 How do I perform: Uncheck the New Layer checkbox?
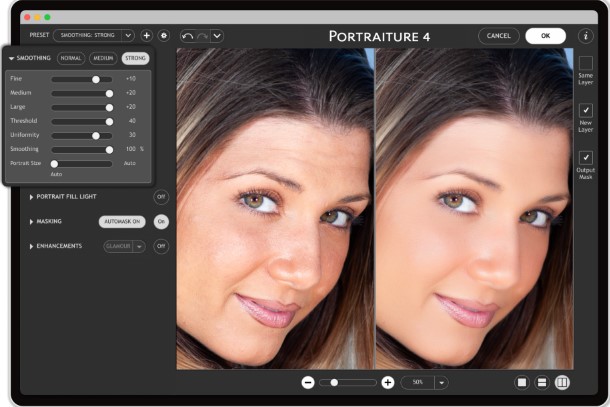pyautogui.click(x=586, y=111)
